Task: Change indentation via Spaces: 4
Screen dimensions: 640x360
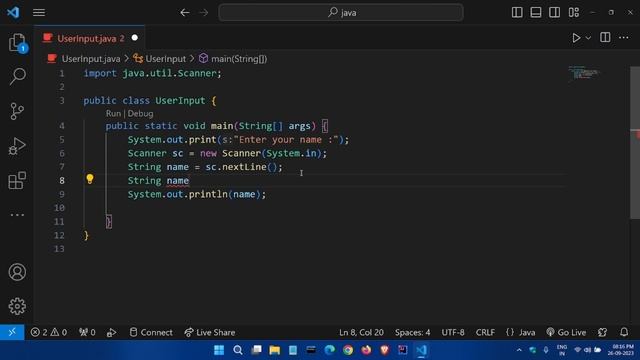Action: click(412, 332)
